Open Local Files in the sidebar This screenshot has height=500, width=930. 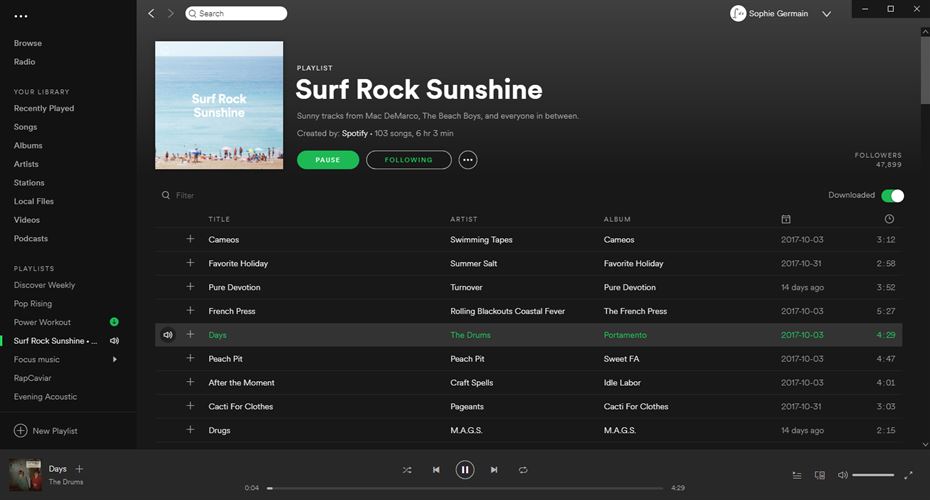coord(34,201)
